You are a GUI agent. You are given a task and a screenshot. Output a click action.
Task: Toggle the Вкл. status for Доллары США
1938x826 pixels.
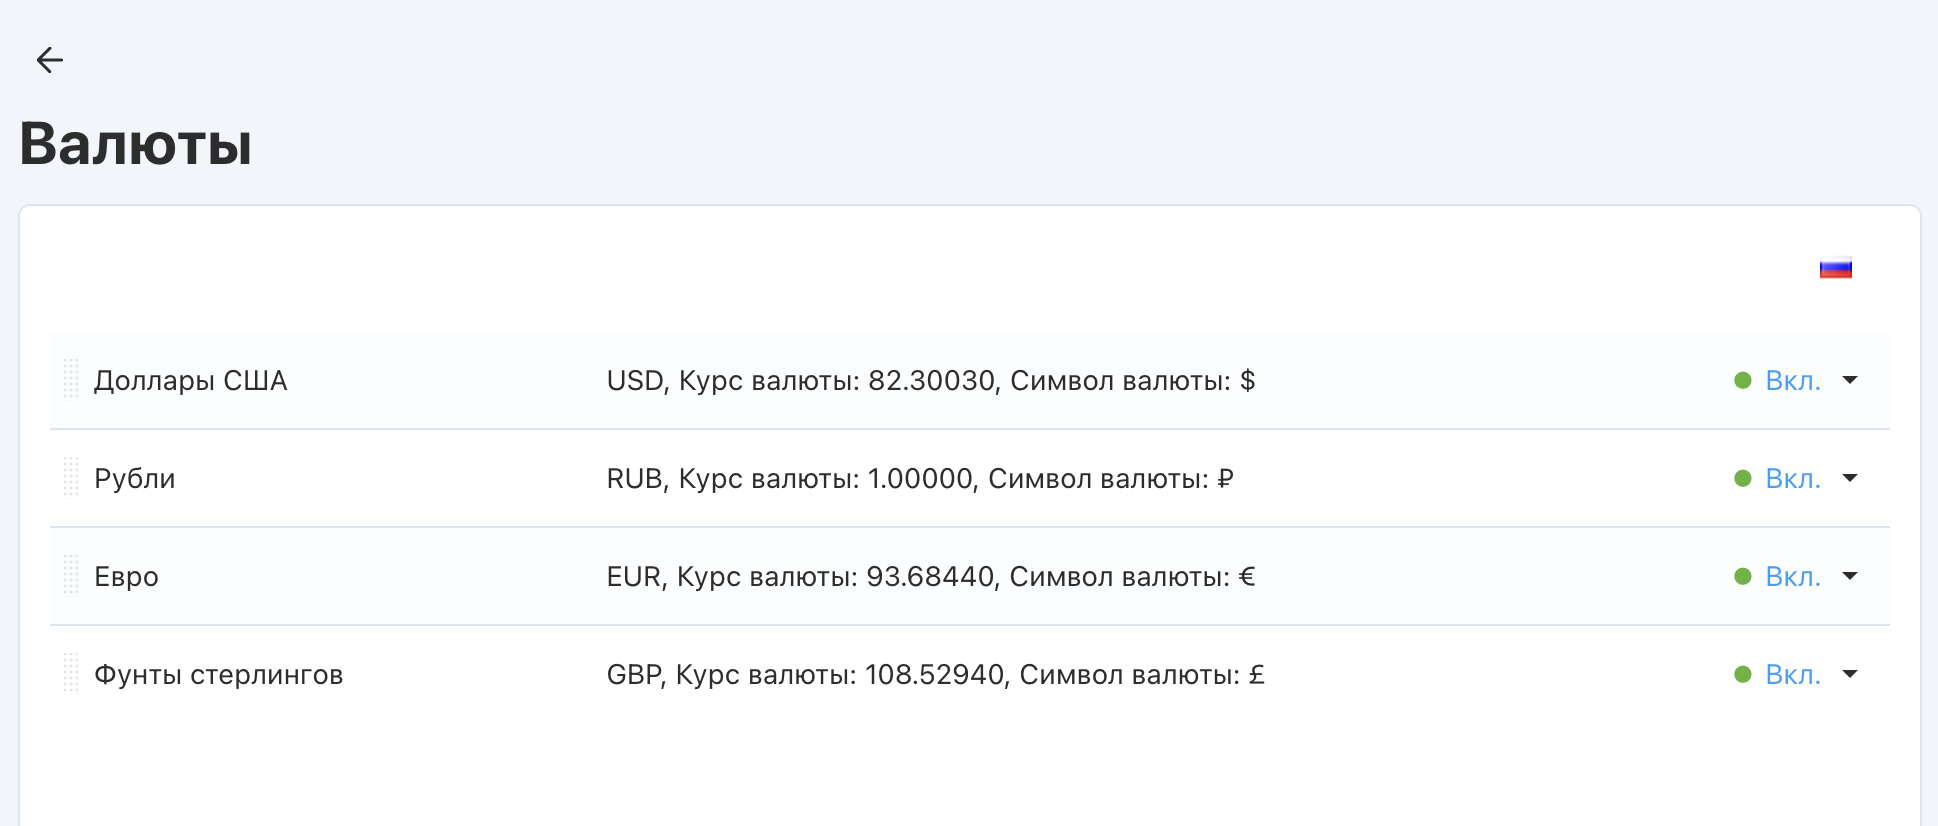coord(1792,381)
